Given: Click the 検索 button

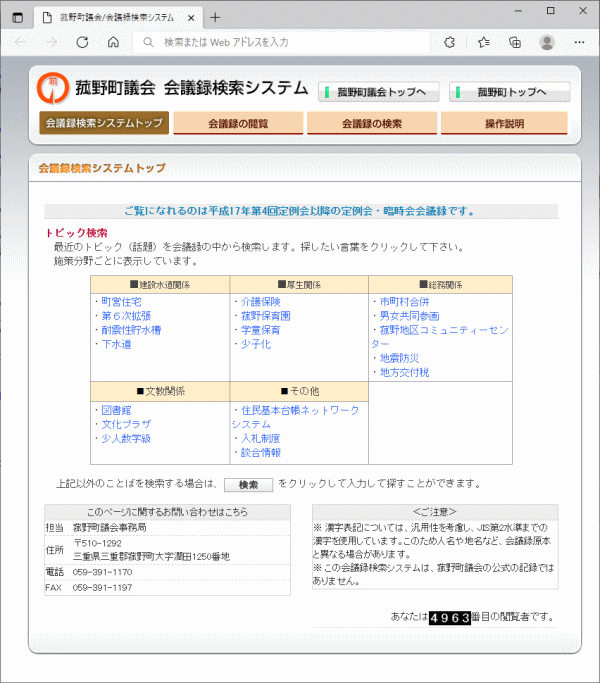Looking at the screenshot, I should [248, 485].
